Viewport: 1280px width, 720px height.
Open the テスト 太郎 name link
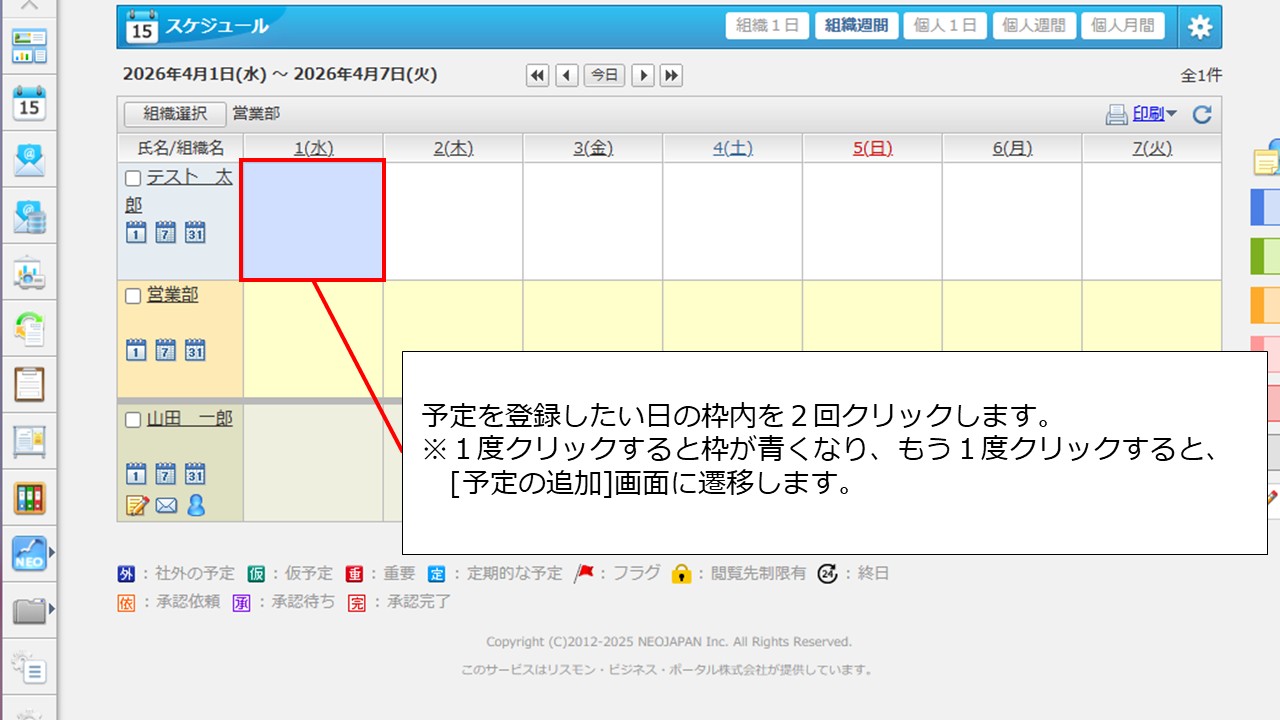178,191
